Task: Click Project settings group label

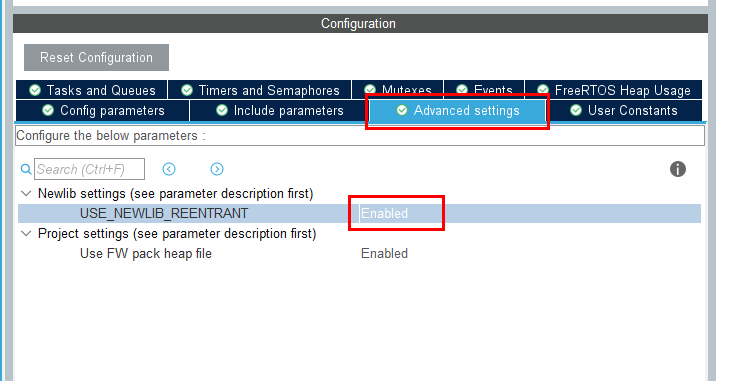Action: (177, 233)
